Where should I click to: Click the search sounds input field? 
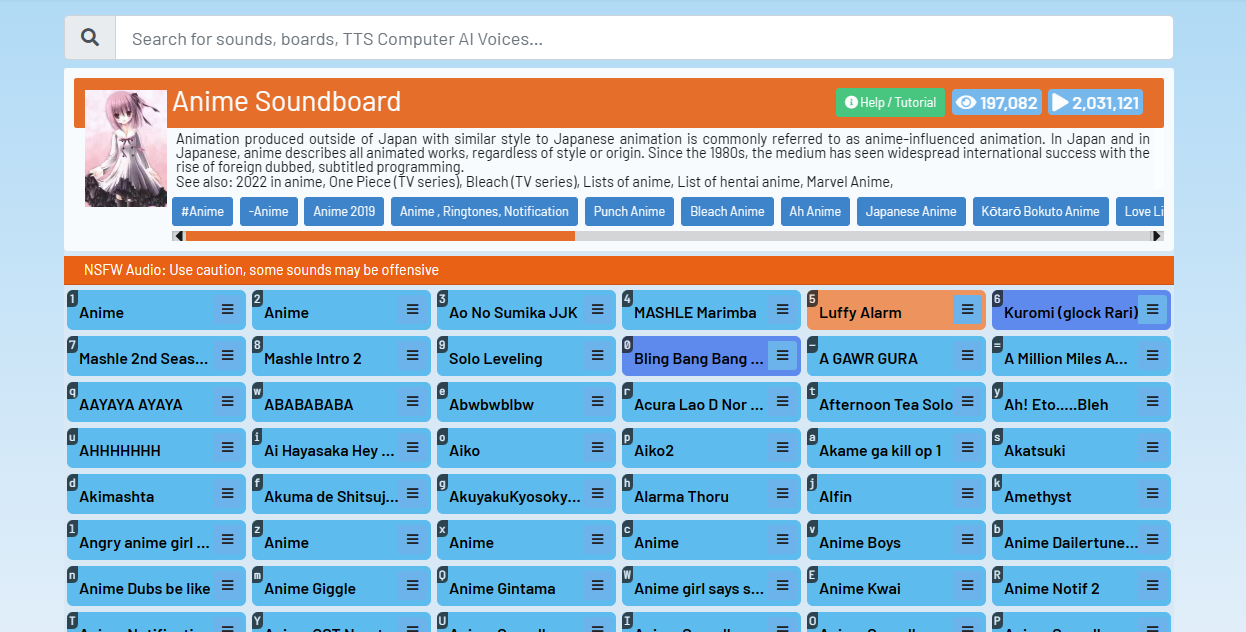(643, 38)
